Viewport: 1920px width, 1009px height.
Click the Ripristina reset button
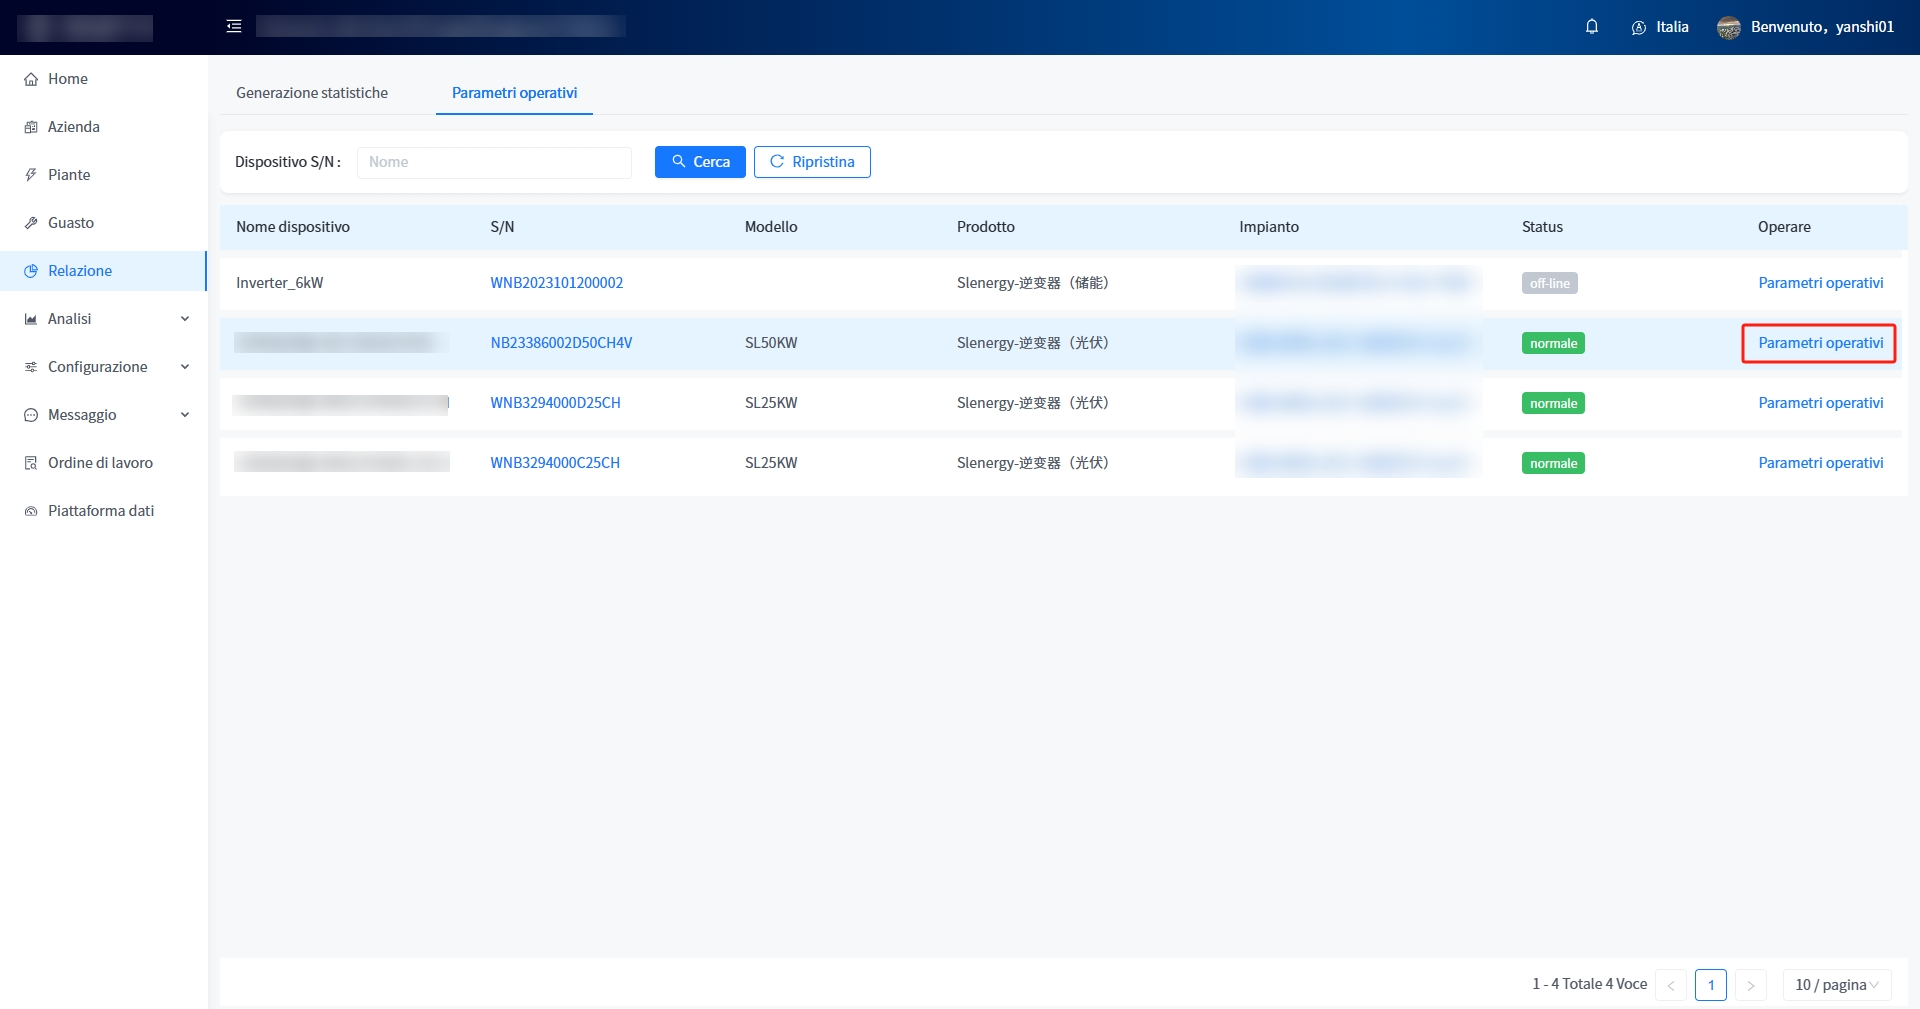812,162
